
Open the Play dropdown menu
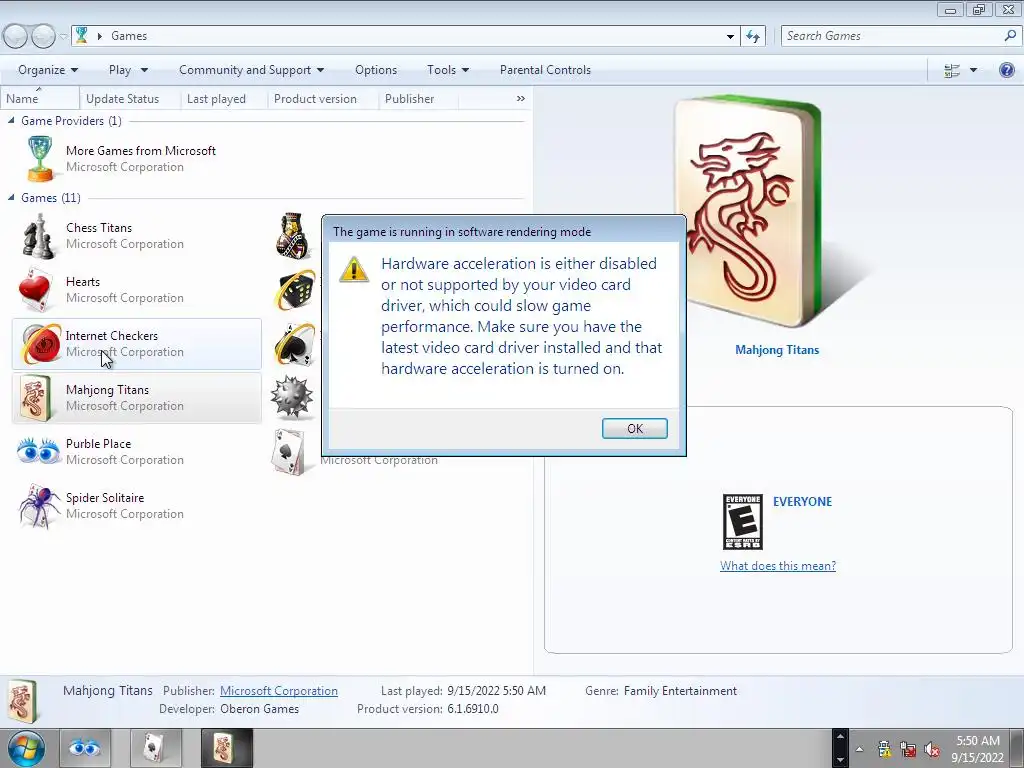[x=128, y=70]
